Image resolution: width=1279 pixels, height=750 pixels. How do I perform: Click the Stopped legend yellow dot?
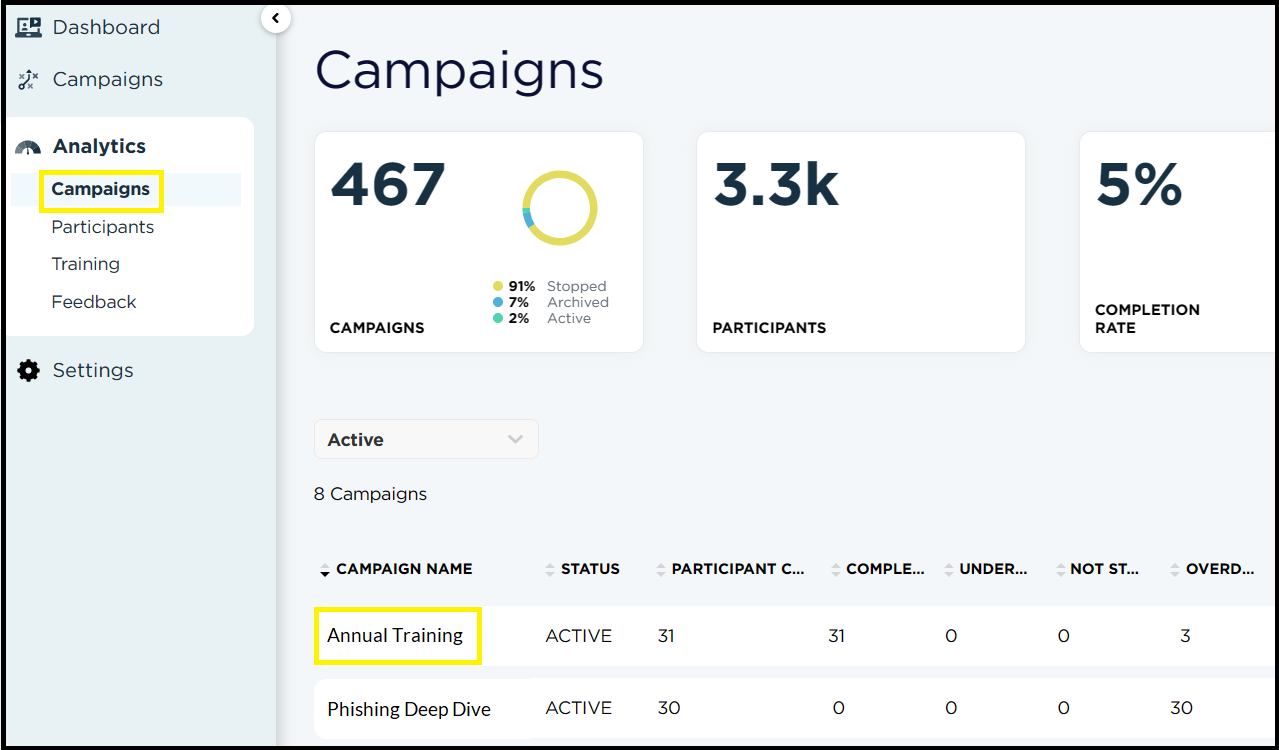coord(498,287)
